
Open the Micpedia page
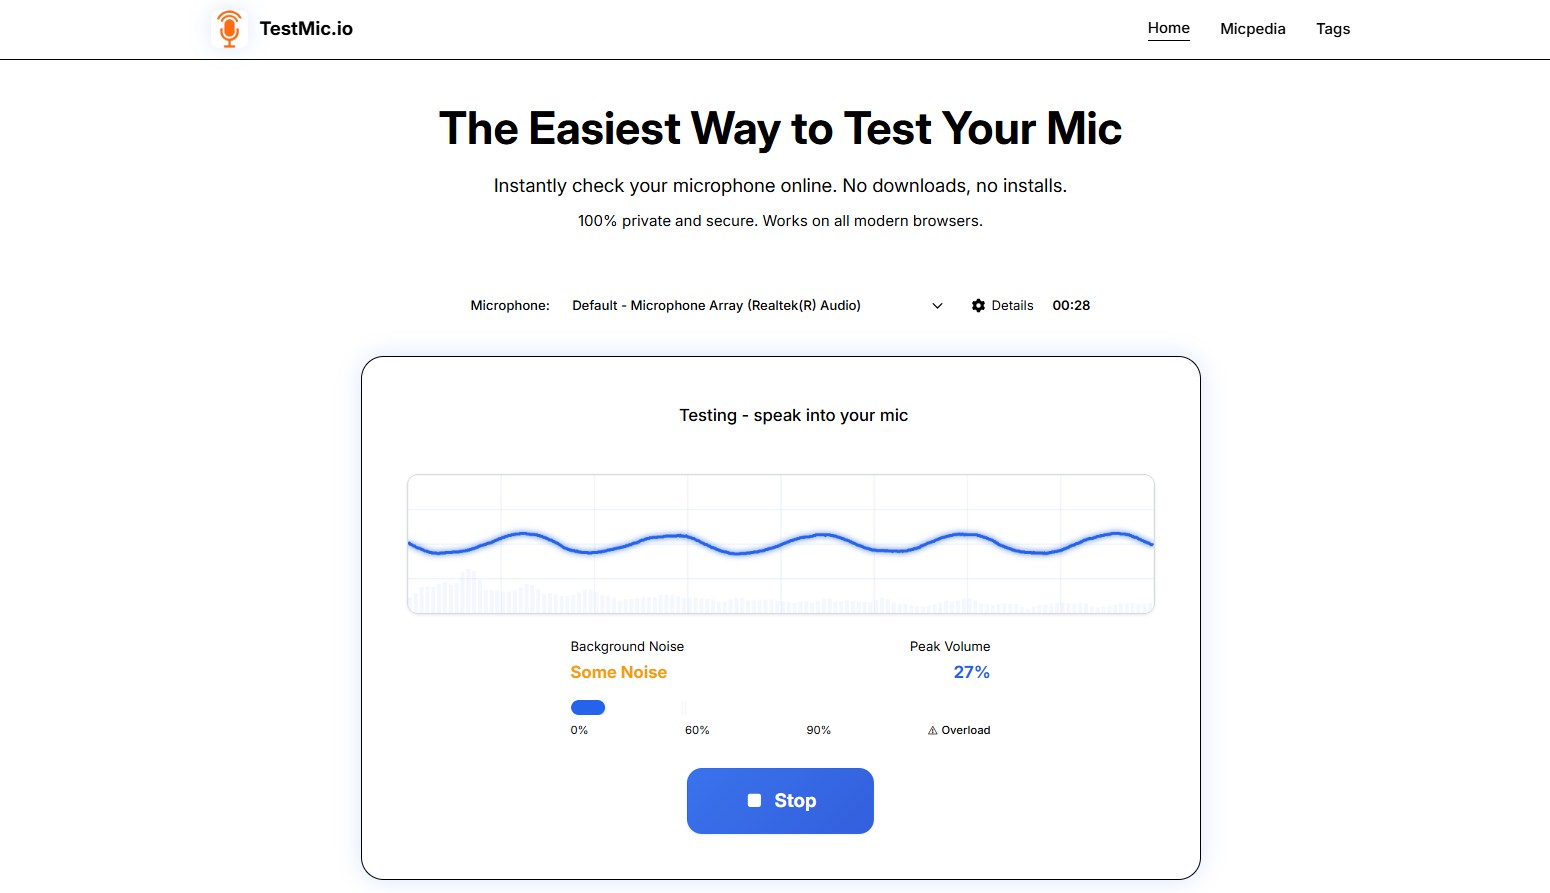tap(1252, 28)
